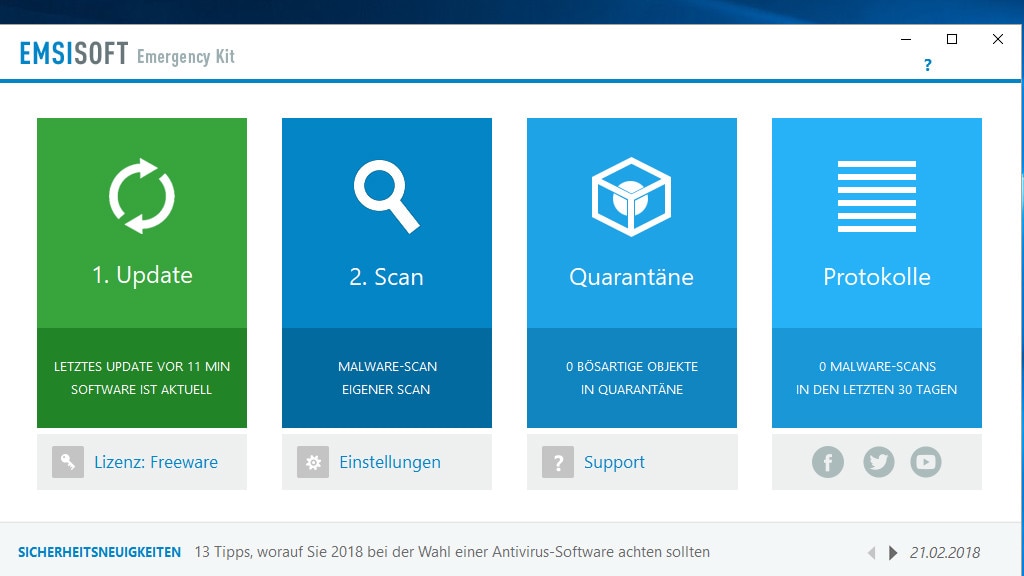Open help via the blue question mark
This screenshot has width=1024, height=576.
pyautogui.click(x=927, y=65)
